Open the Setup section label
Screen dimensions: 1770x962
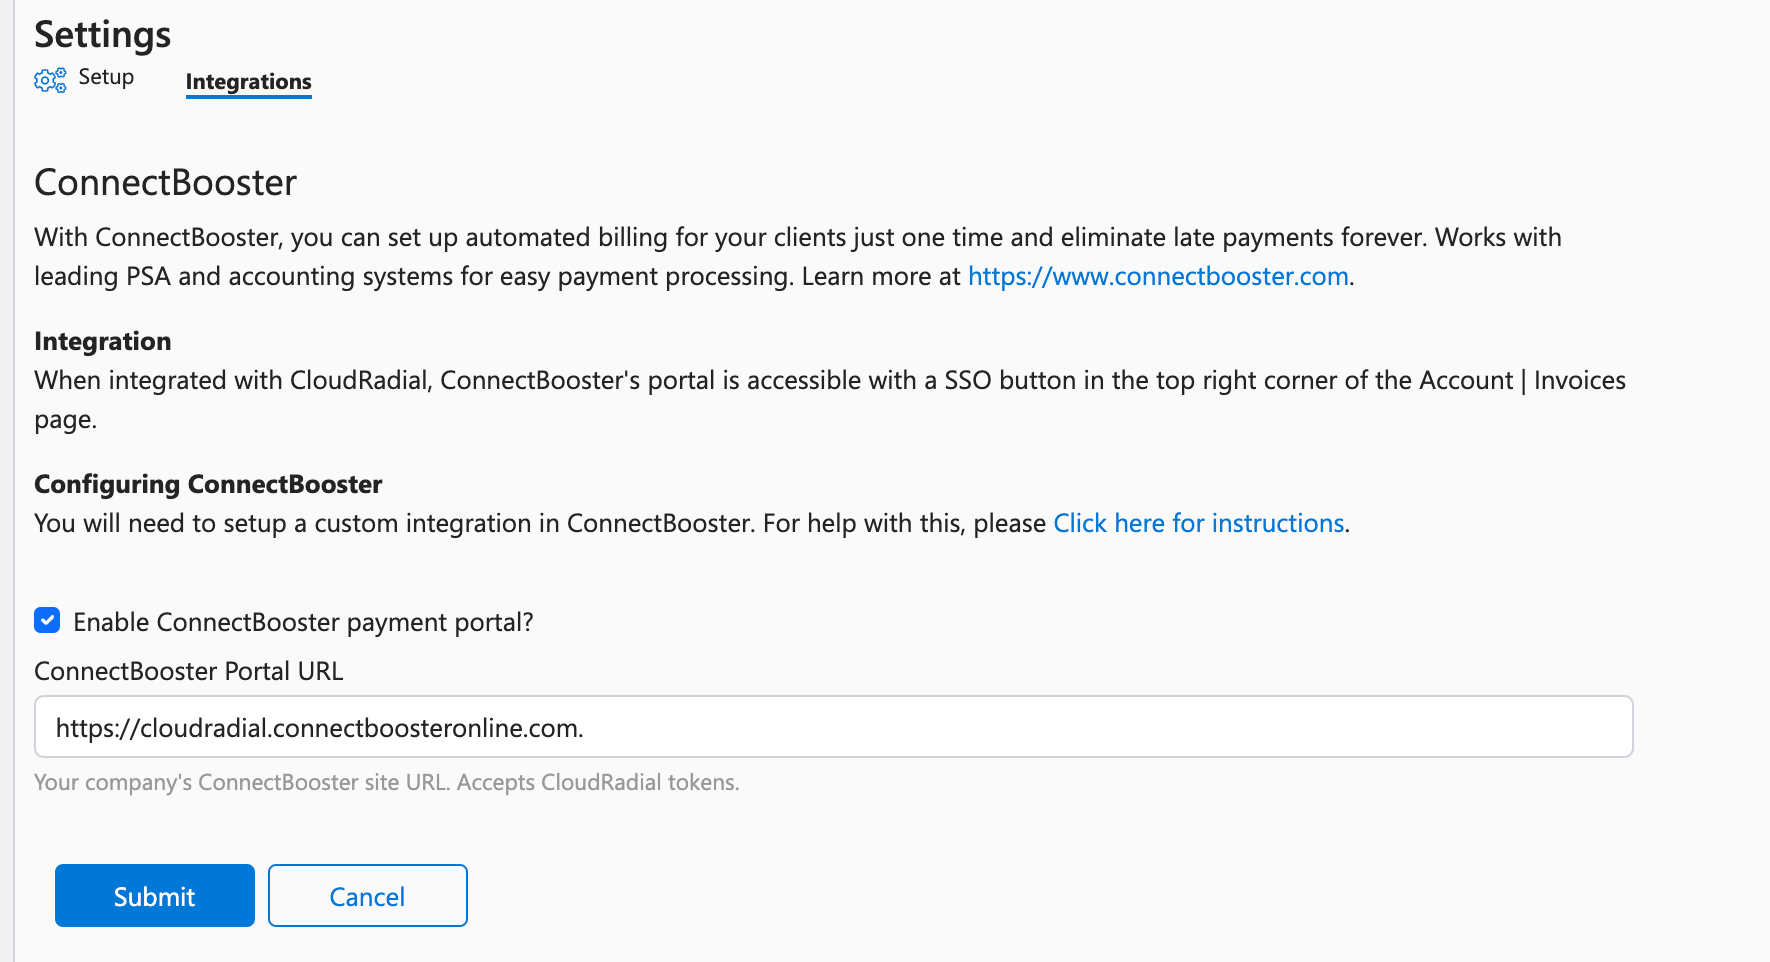[106, 77]
